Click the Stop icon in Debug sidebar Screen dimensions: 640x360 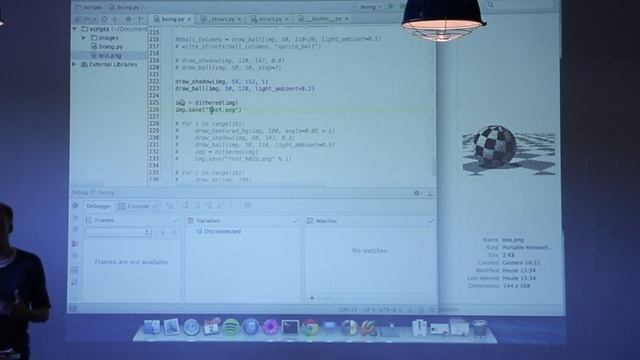click(75, 229)
